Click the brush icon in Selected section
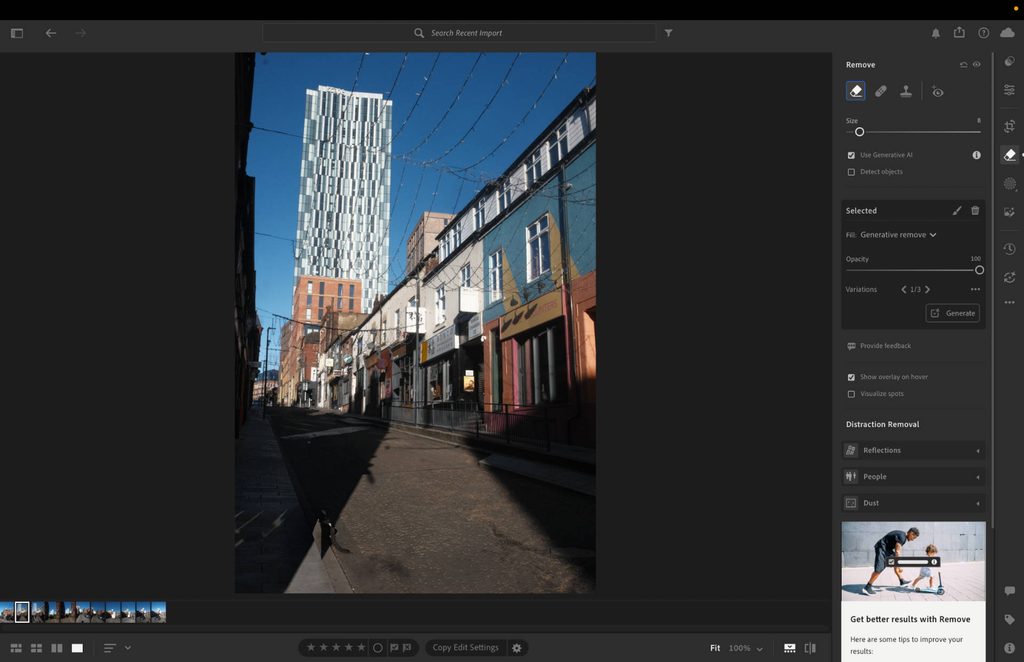 point(957,210)
